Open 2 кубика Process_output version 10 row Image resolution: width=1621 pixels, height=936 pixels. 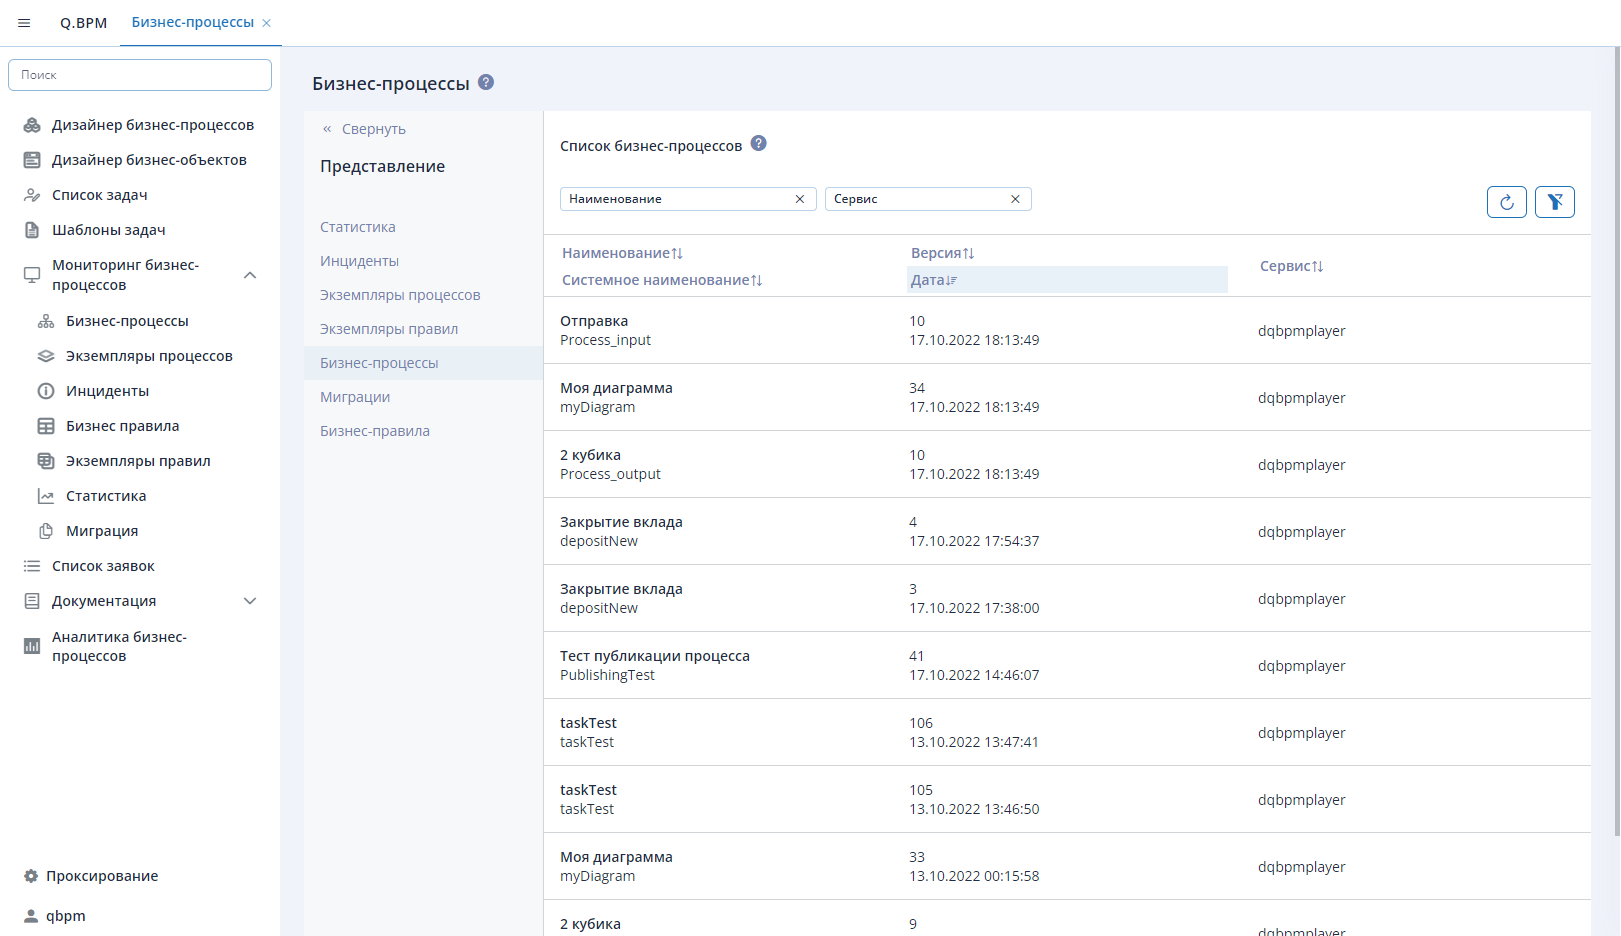[x=1067, y=464]
